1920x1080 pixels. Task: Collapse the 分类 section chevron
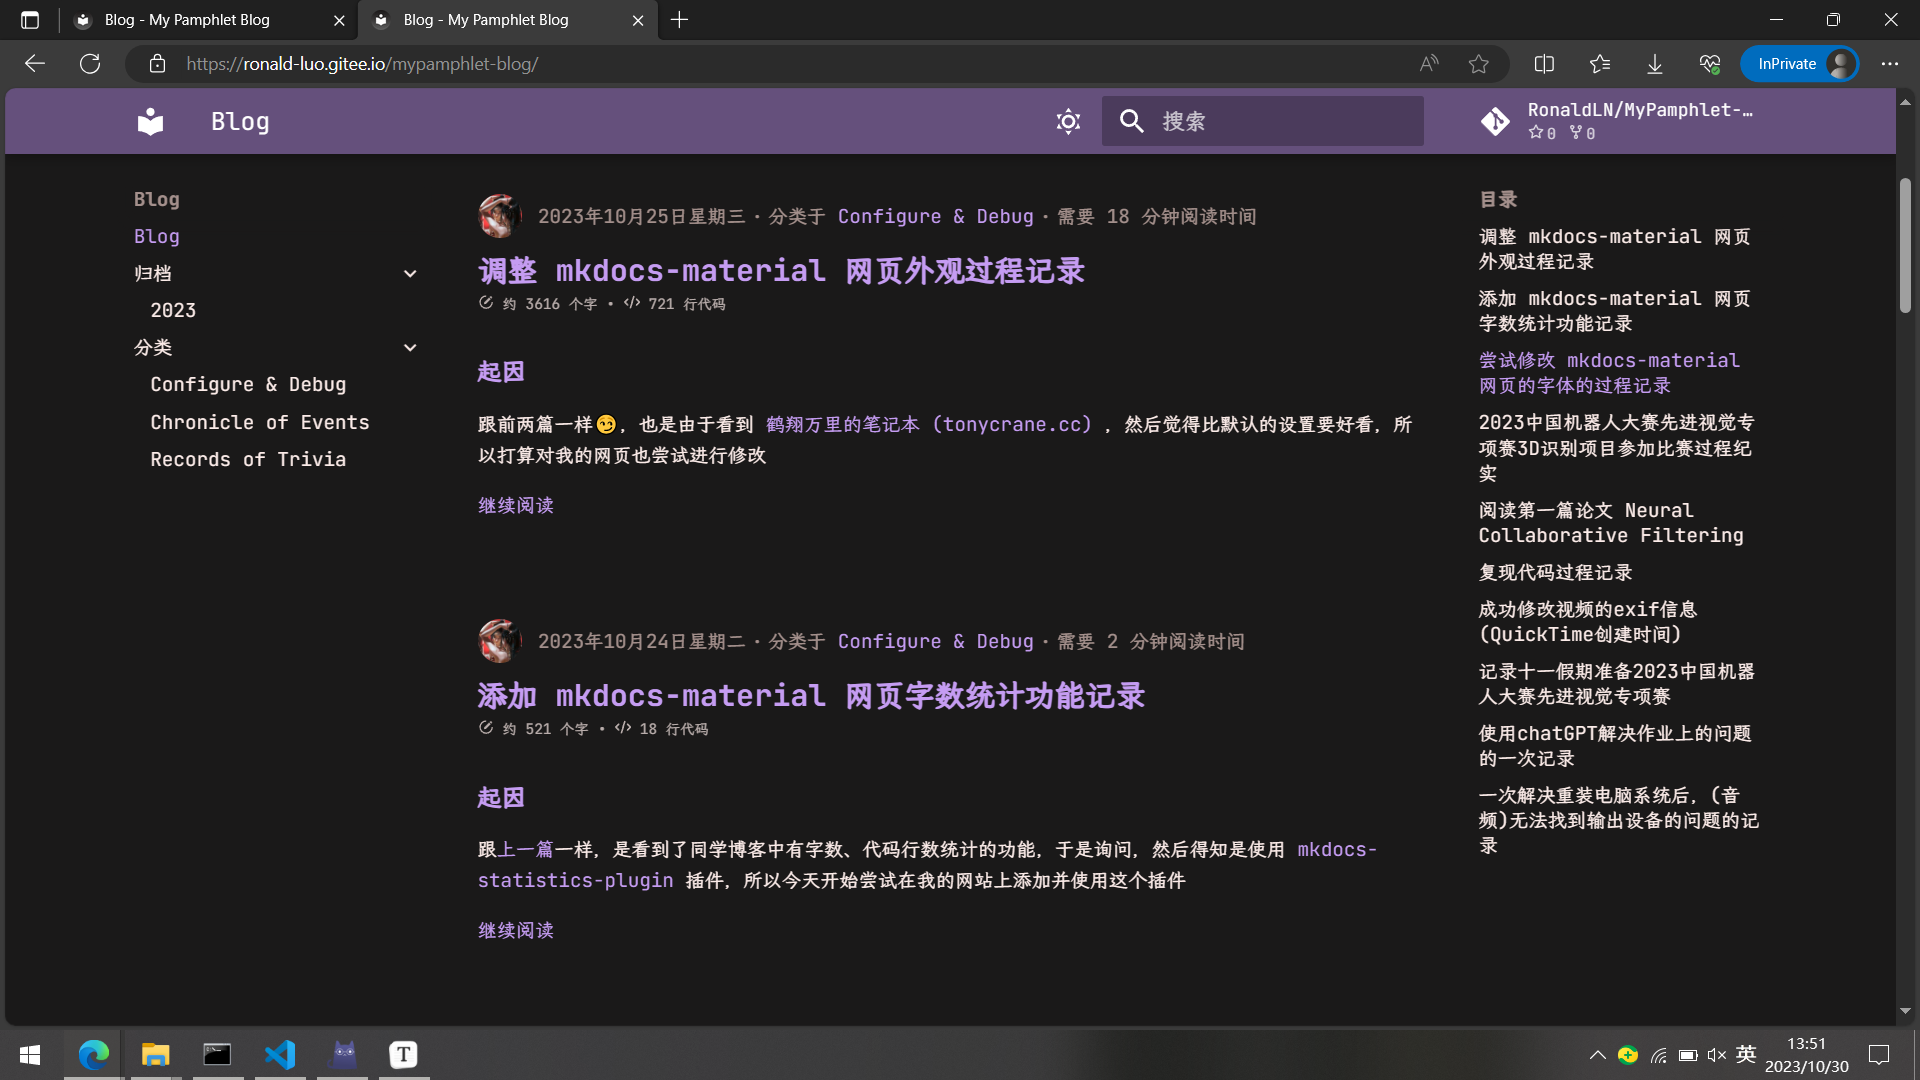pos(410,348)
